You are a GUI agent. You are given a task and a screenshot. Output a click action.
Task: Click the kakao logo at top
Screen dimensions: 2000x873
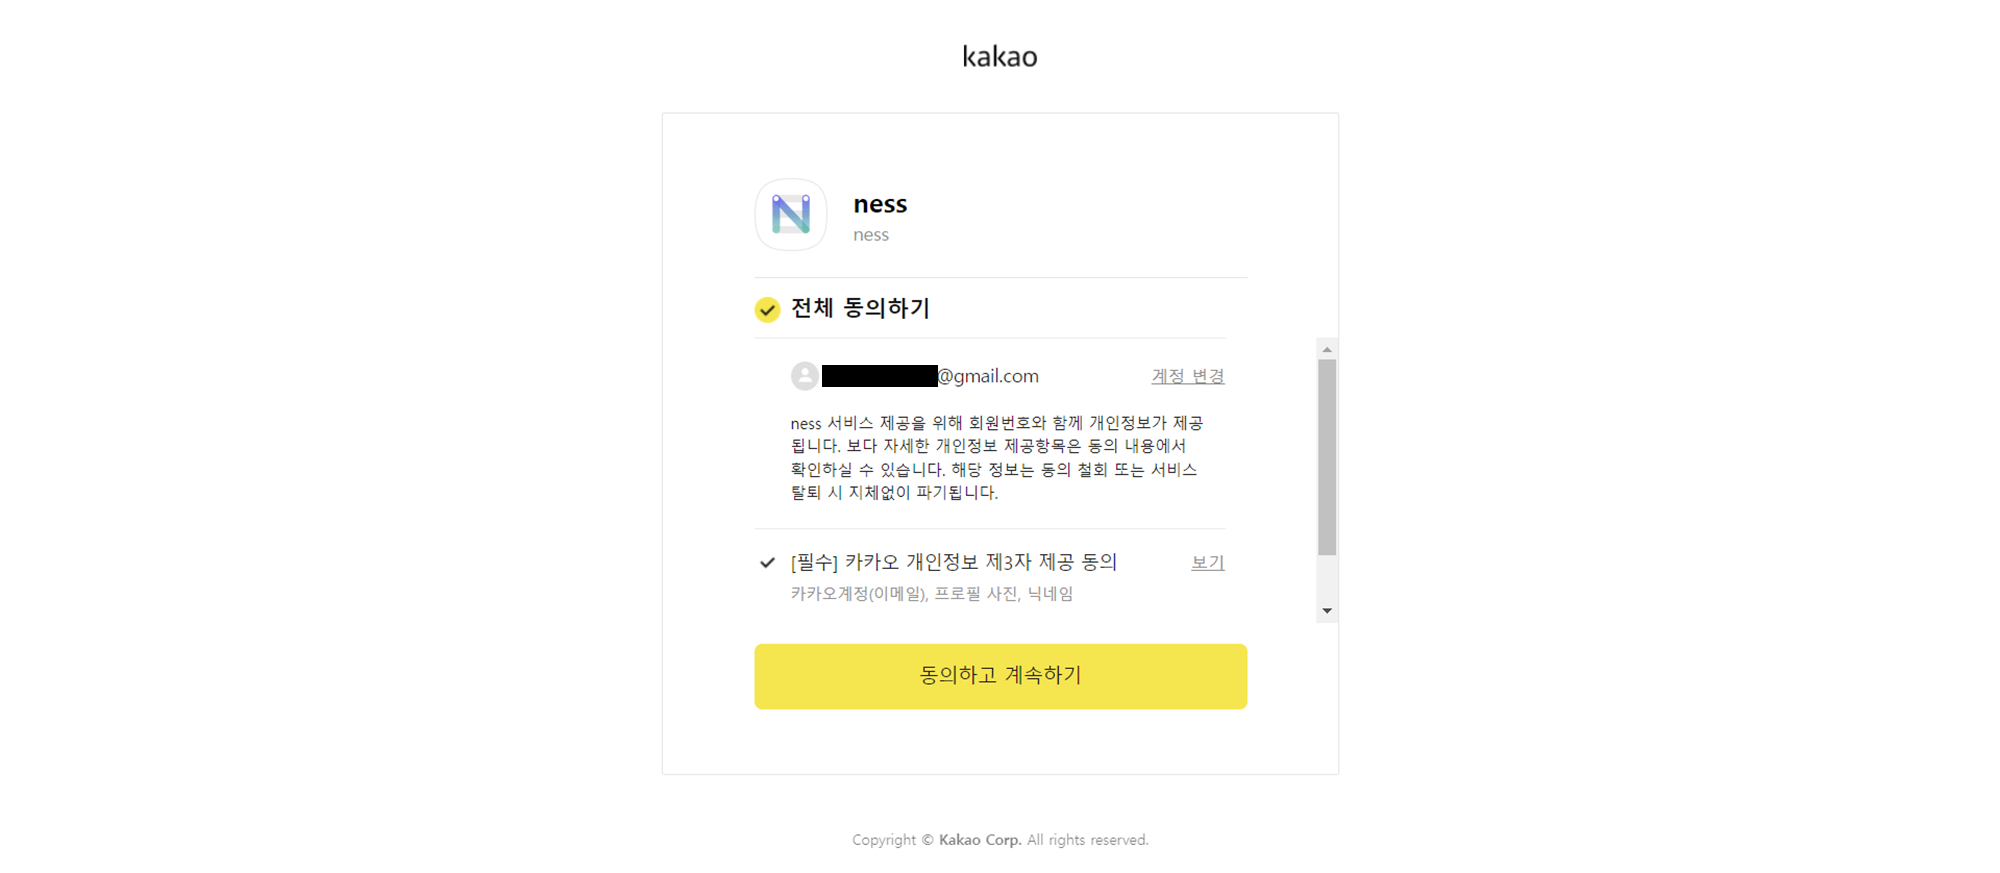pos(1000,56)
